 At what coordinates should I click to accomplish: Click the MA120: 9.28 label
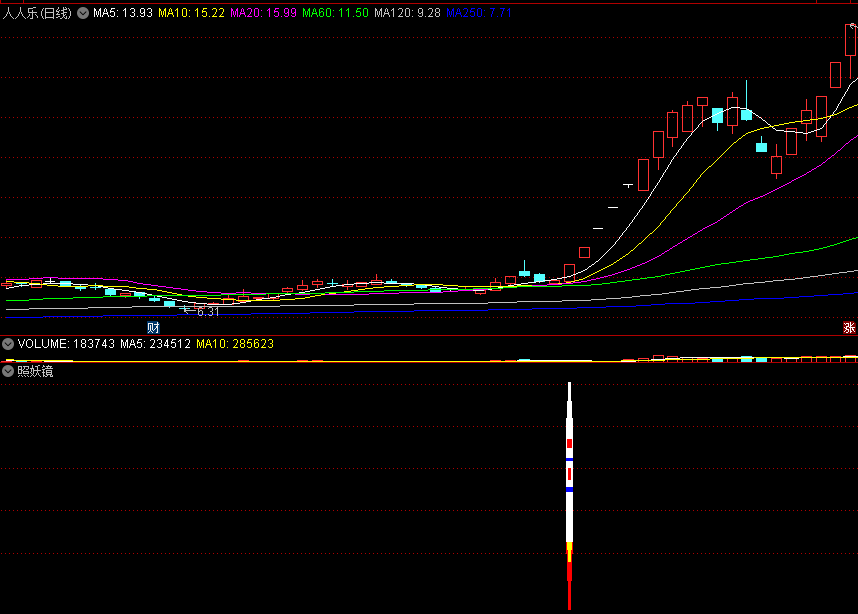tap(407, 13)
